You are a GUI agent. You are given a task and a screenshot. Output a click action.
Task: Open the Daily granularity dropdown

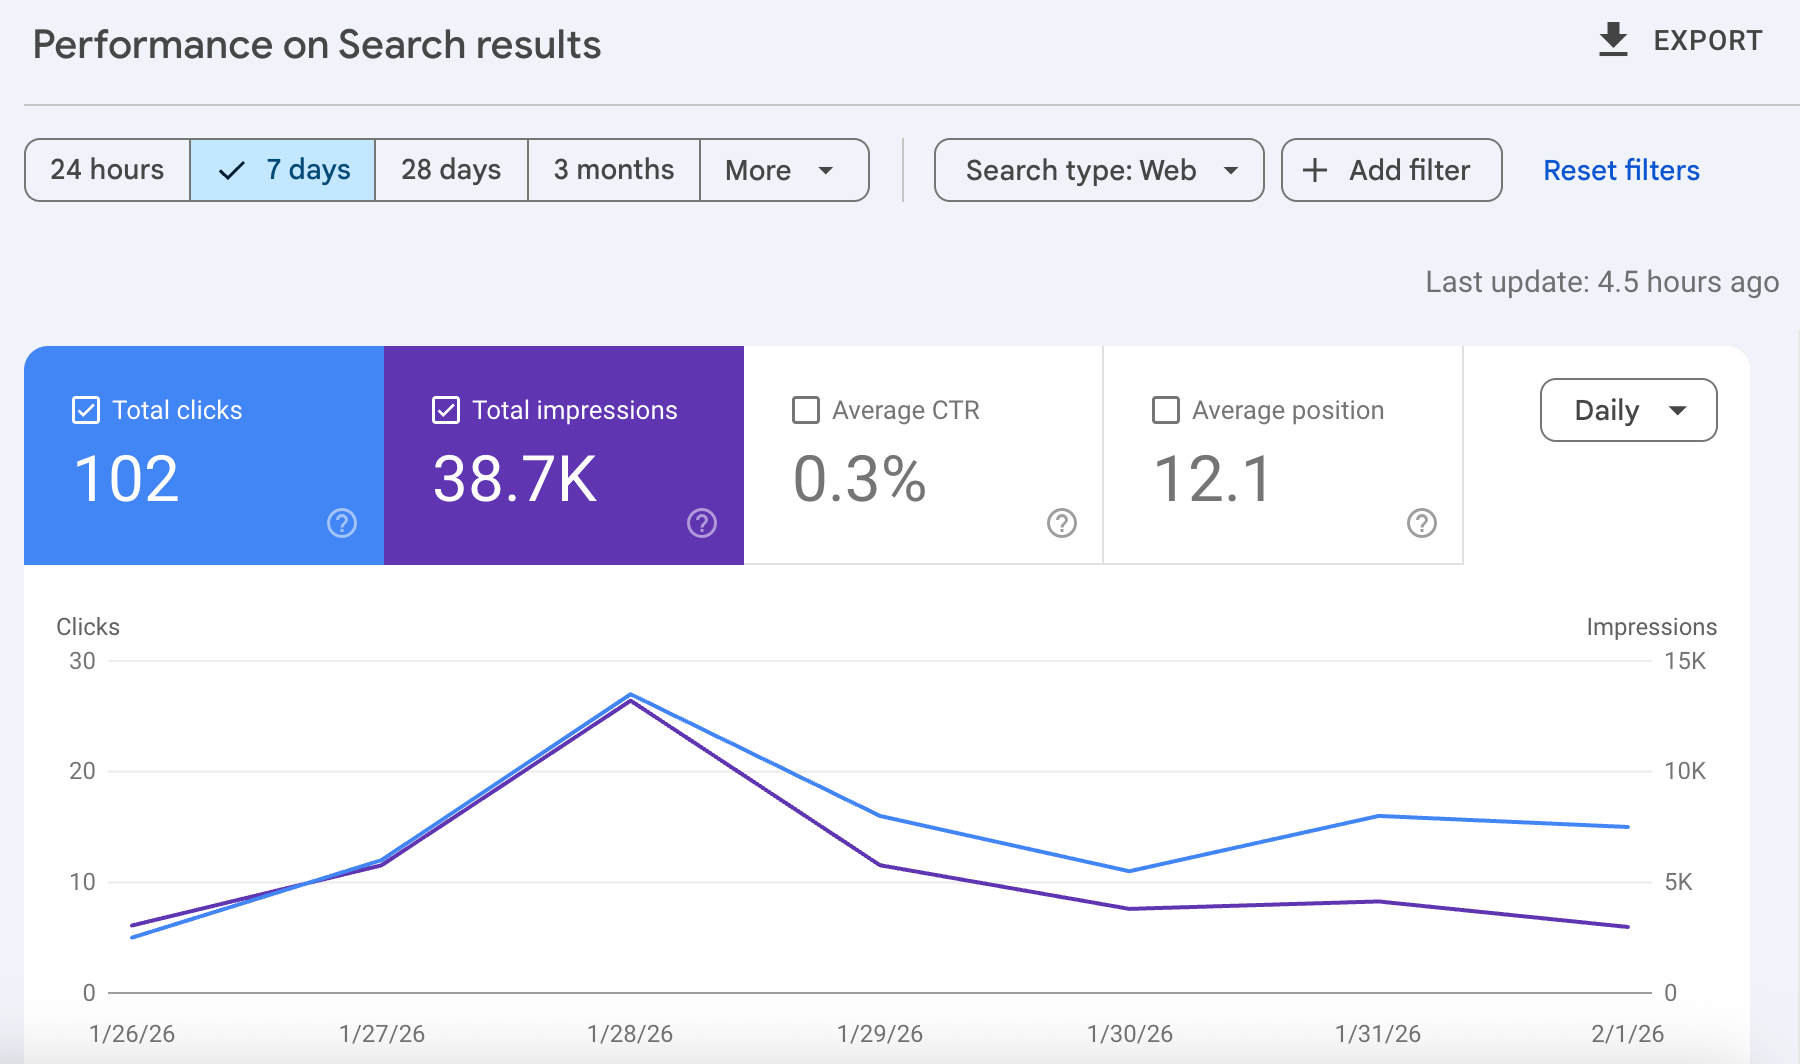(x=1629, y=410)
